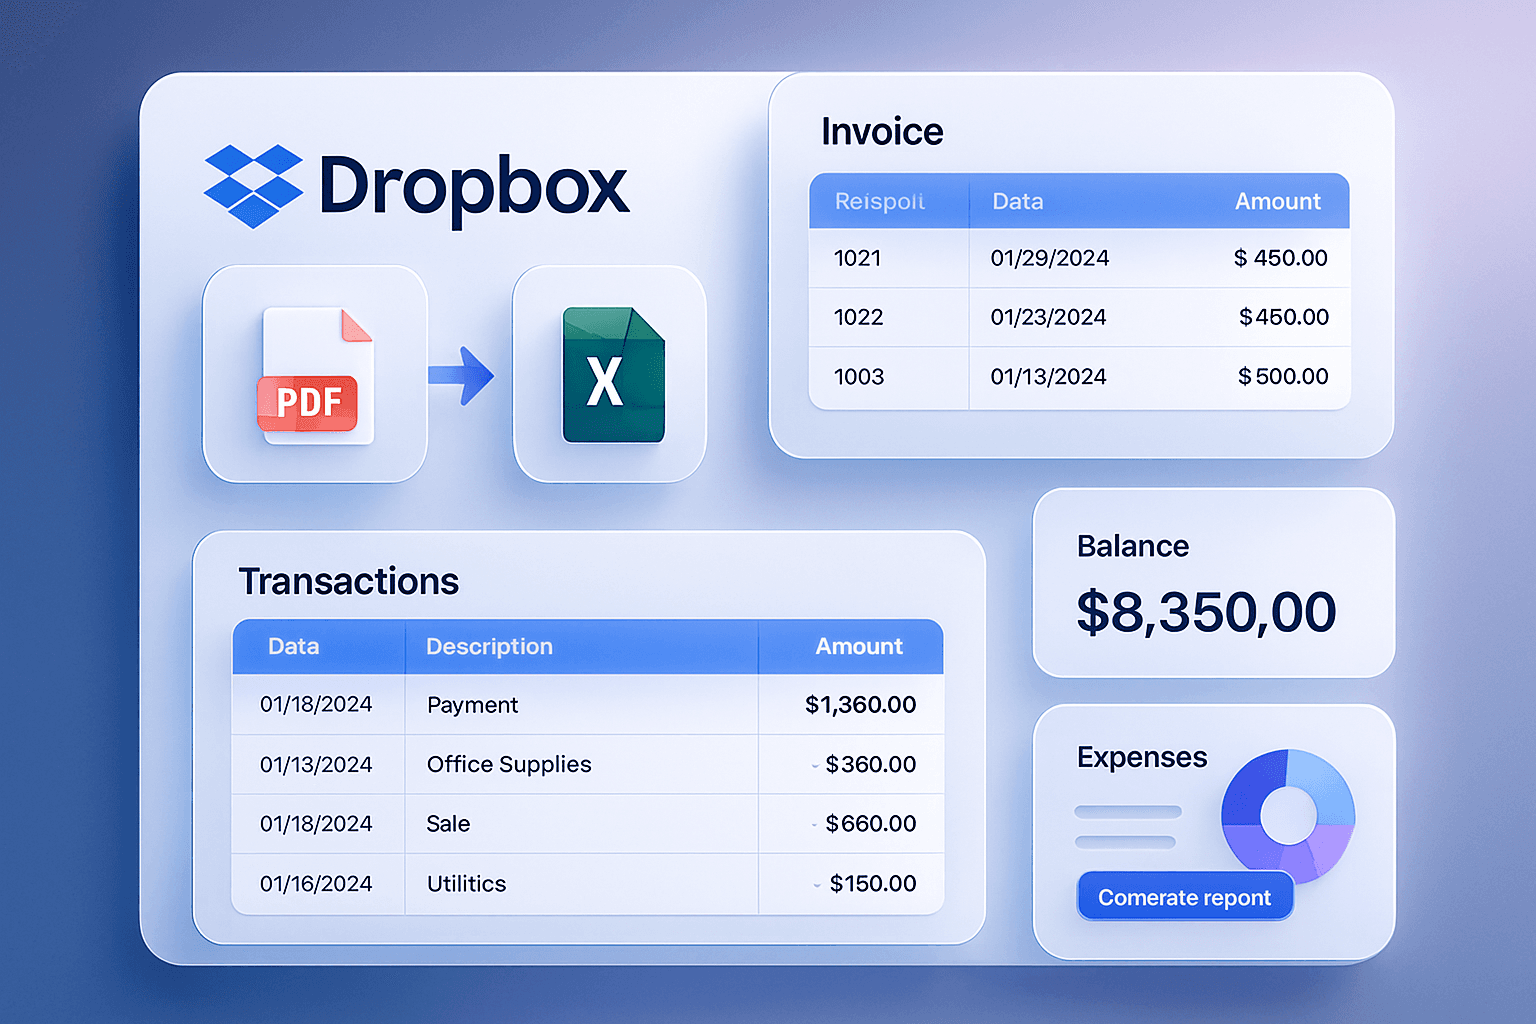Select the Excel file icon
Viewport: 1536px width, 1024px height.
click(x=613, y=375)
